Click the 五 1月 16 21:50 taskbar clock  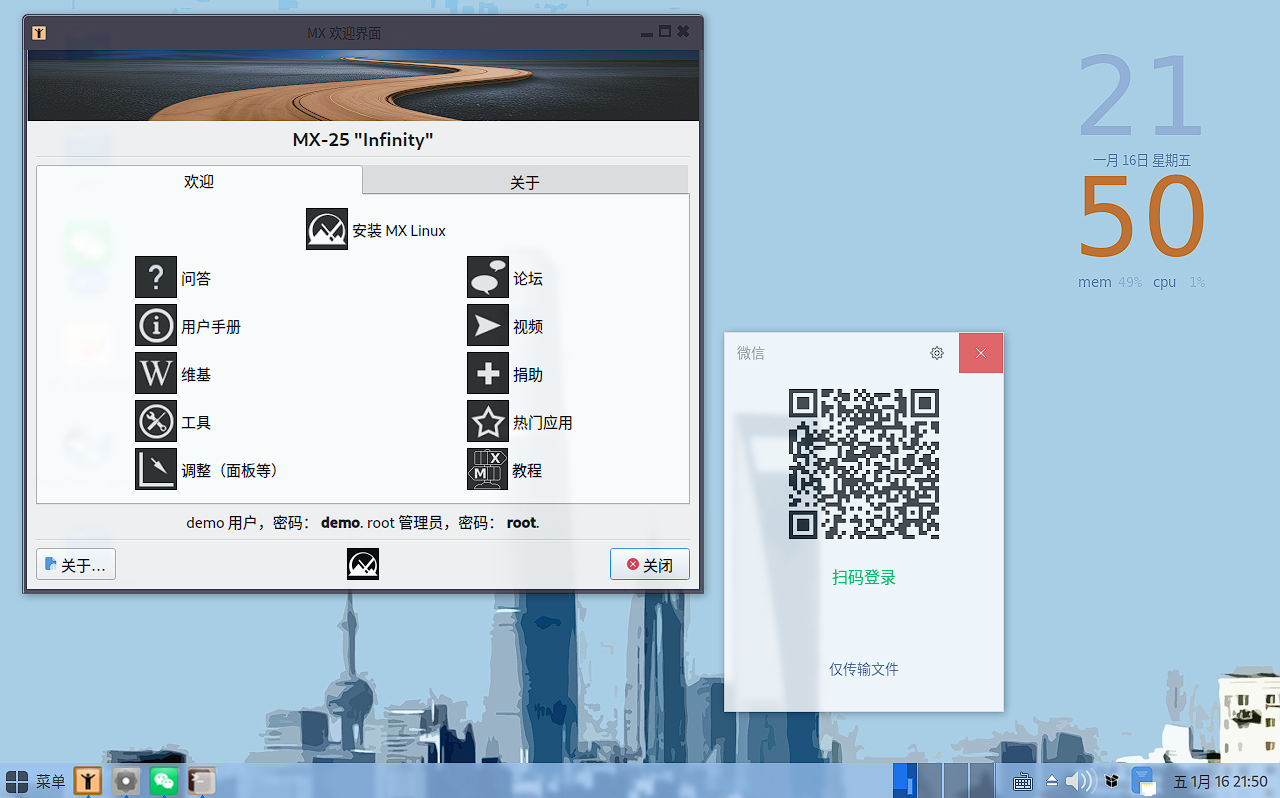point(1220,782)
